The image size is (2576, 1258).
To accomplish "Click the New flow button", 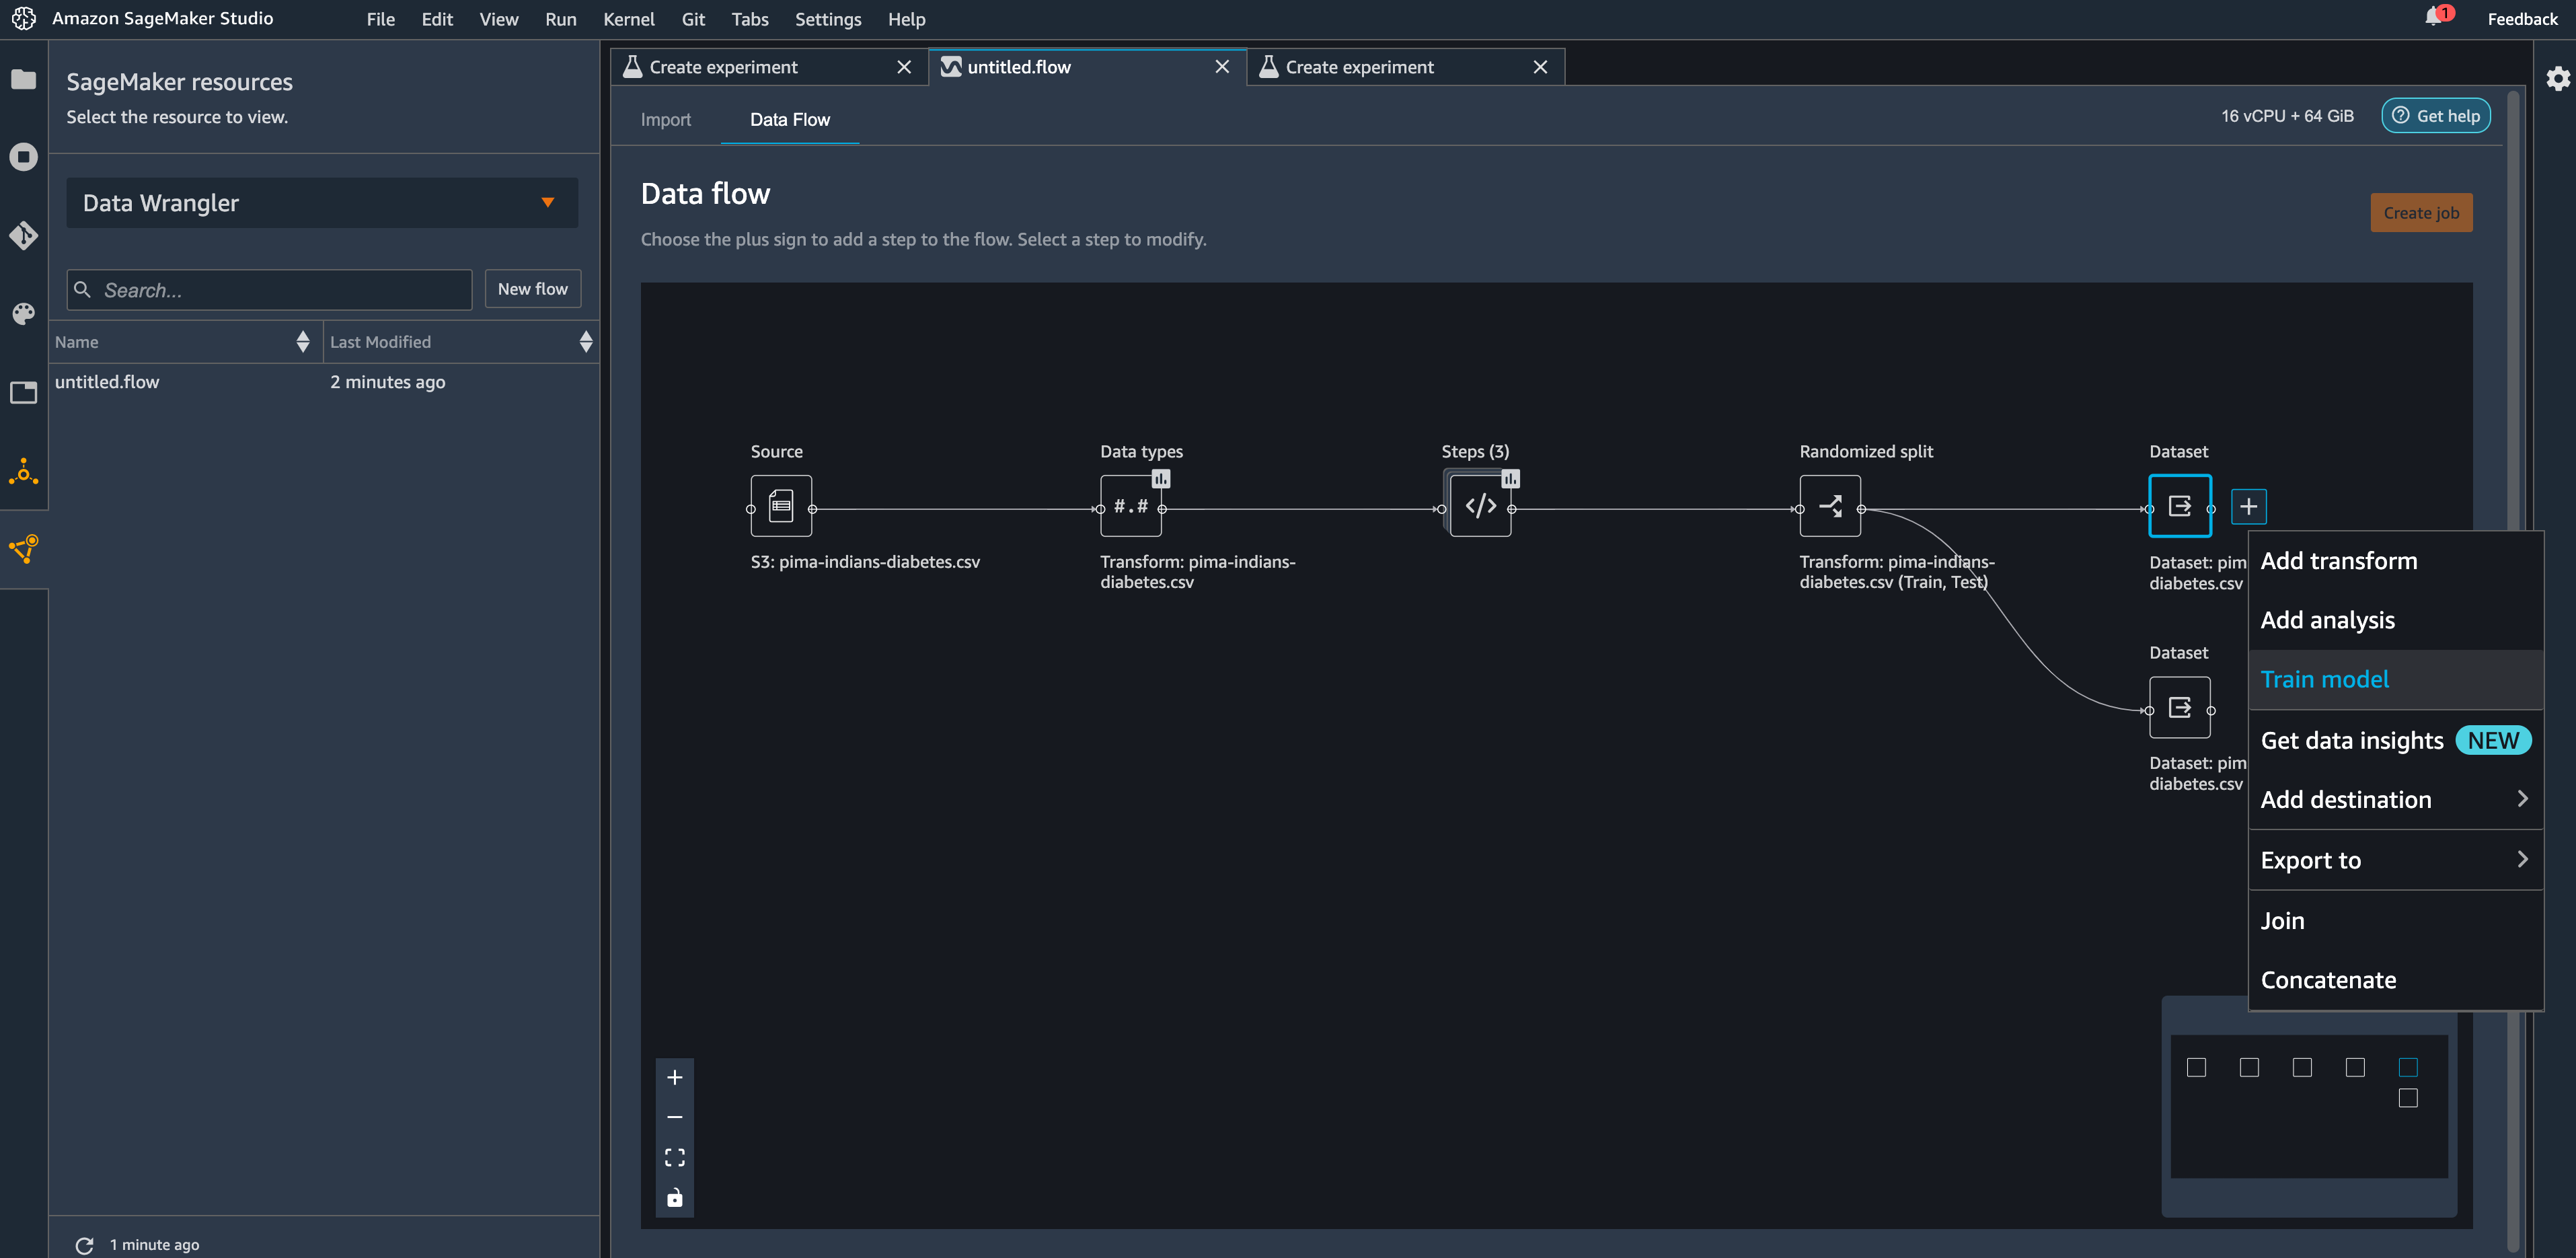I will (532, 289).
